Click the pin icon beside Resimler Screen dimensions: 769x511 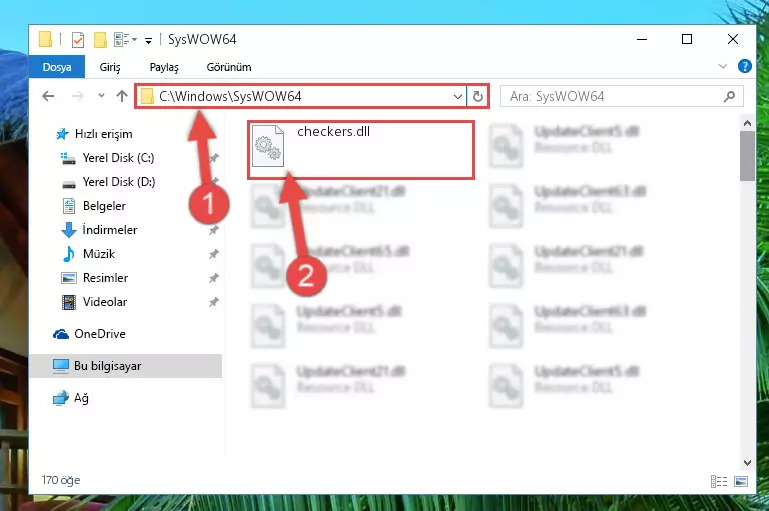[213, 278]
